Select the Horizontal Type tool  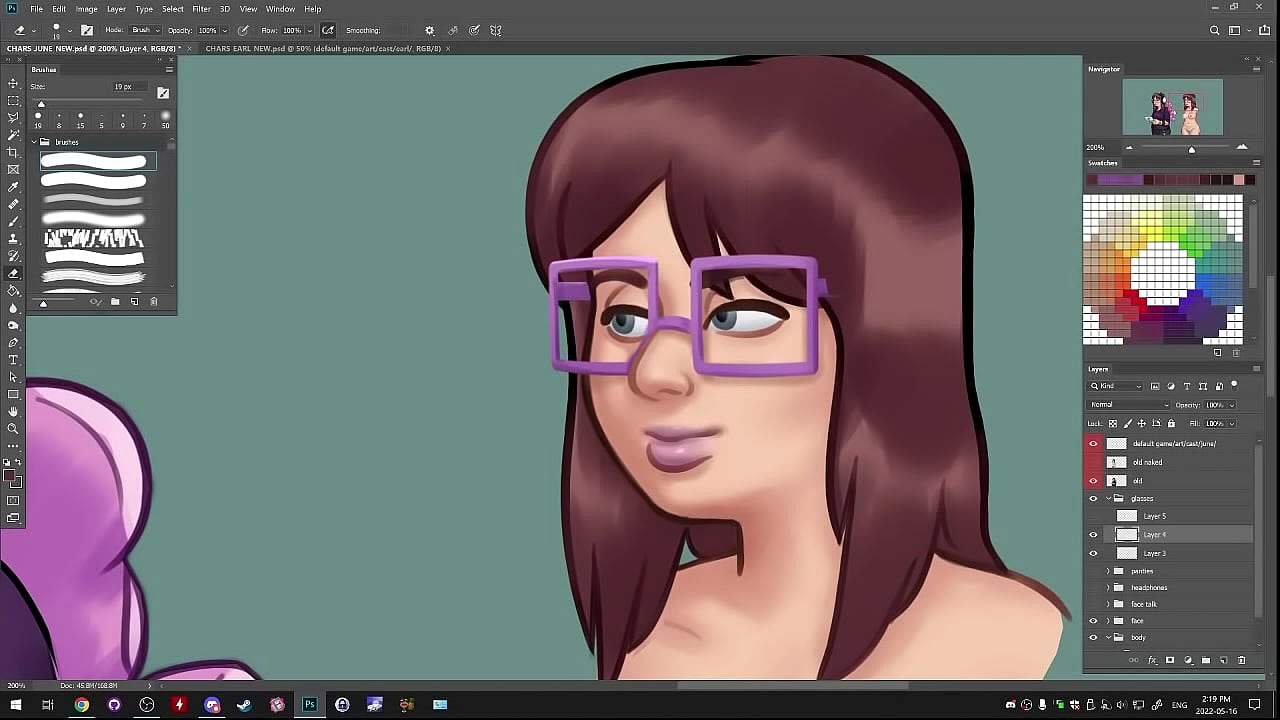(x=13, y=360)
